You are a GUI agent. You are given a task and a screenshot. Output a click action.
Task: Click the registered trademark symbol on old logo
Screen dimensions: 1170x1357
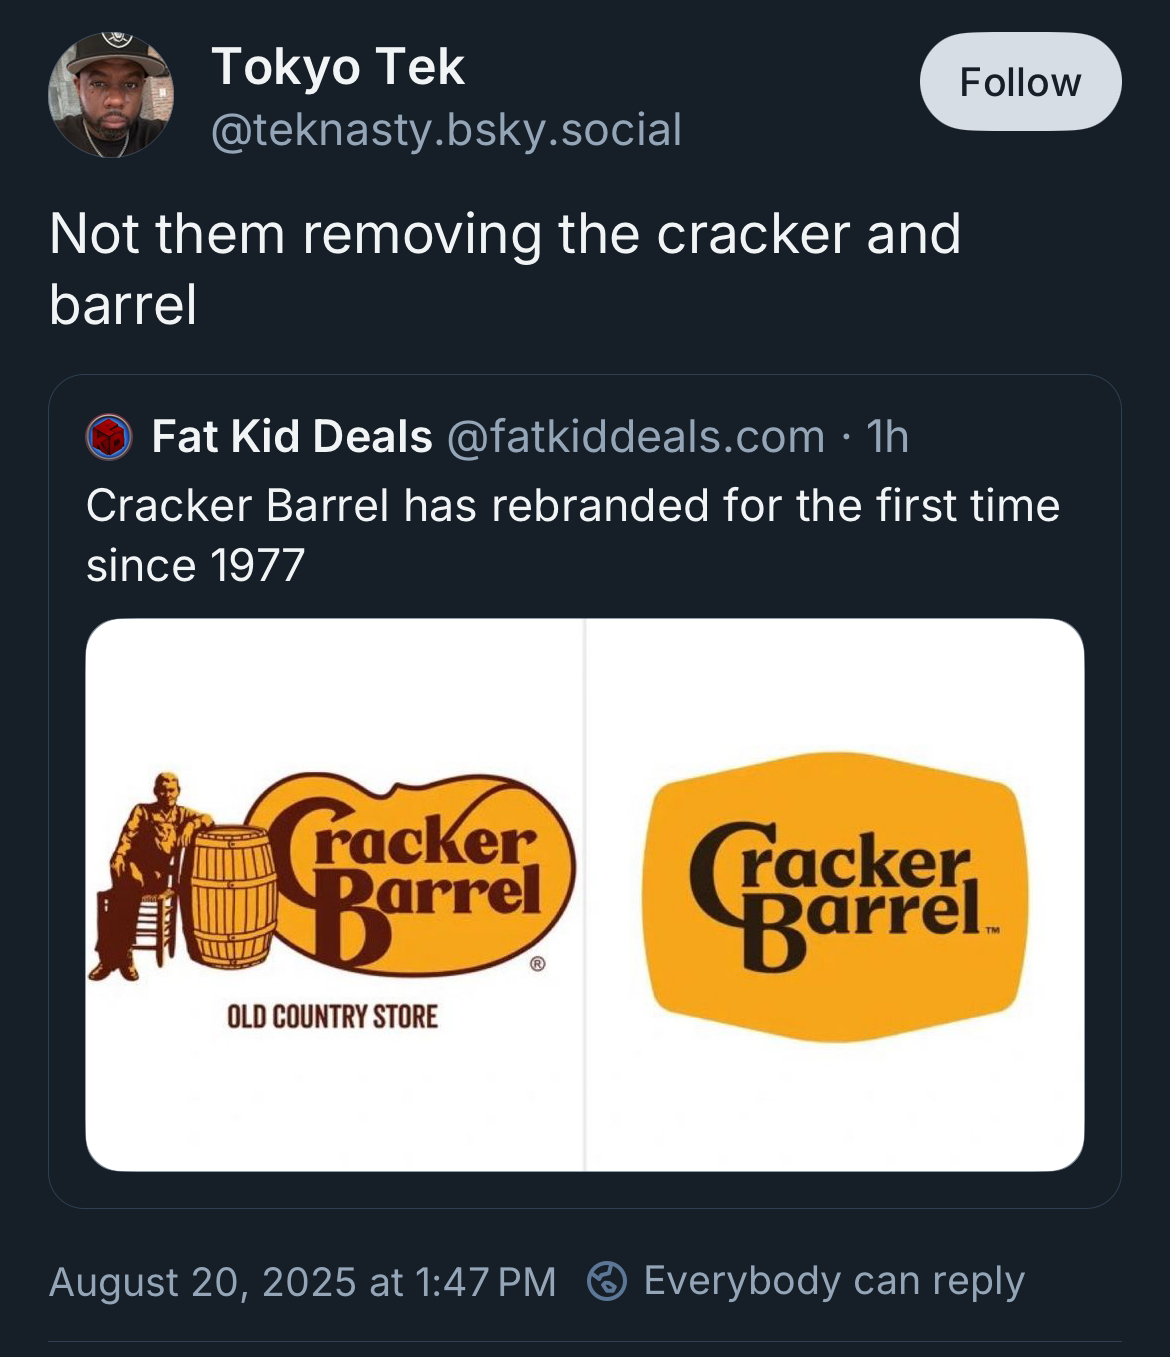click(538, 964)
